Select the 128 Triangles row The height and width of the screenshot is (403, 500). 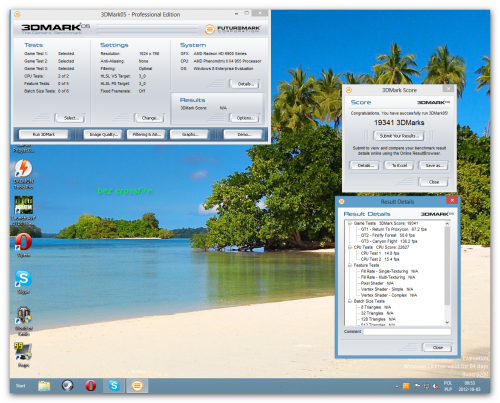point(378,319)
